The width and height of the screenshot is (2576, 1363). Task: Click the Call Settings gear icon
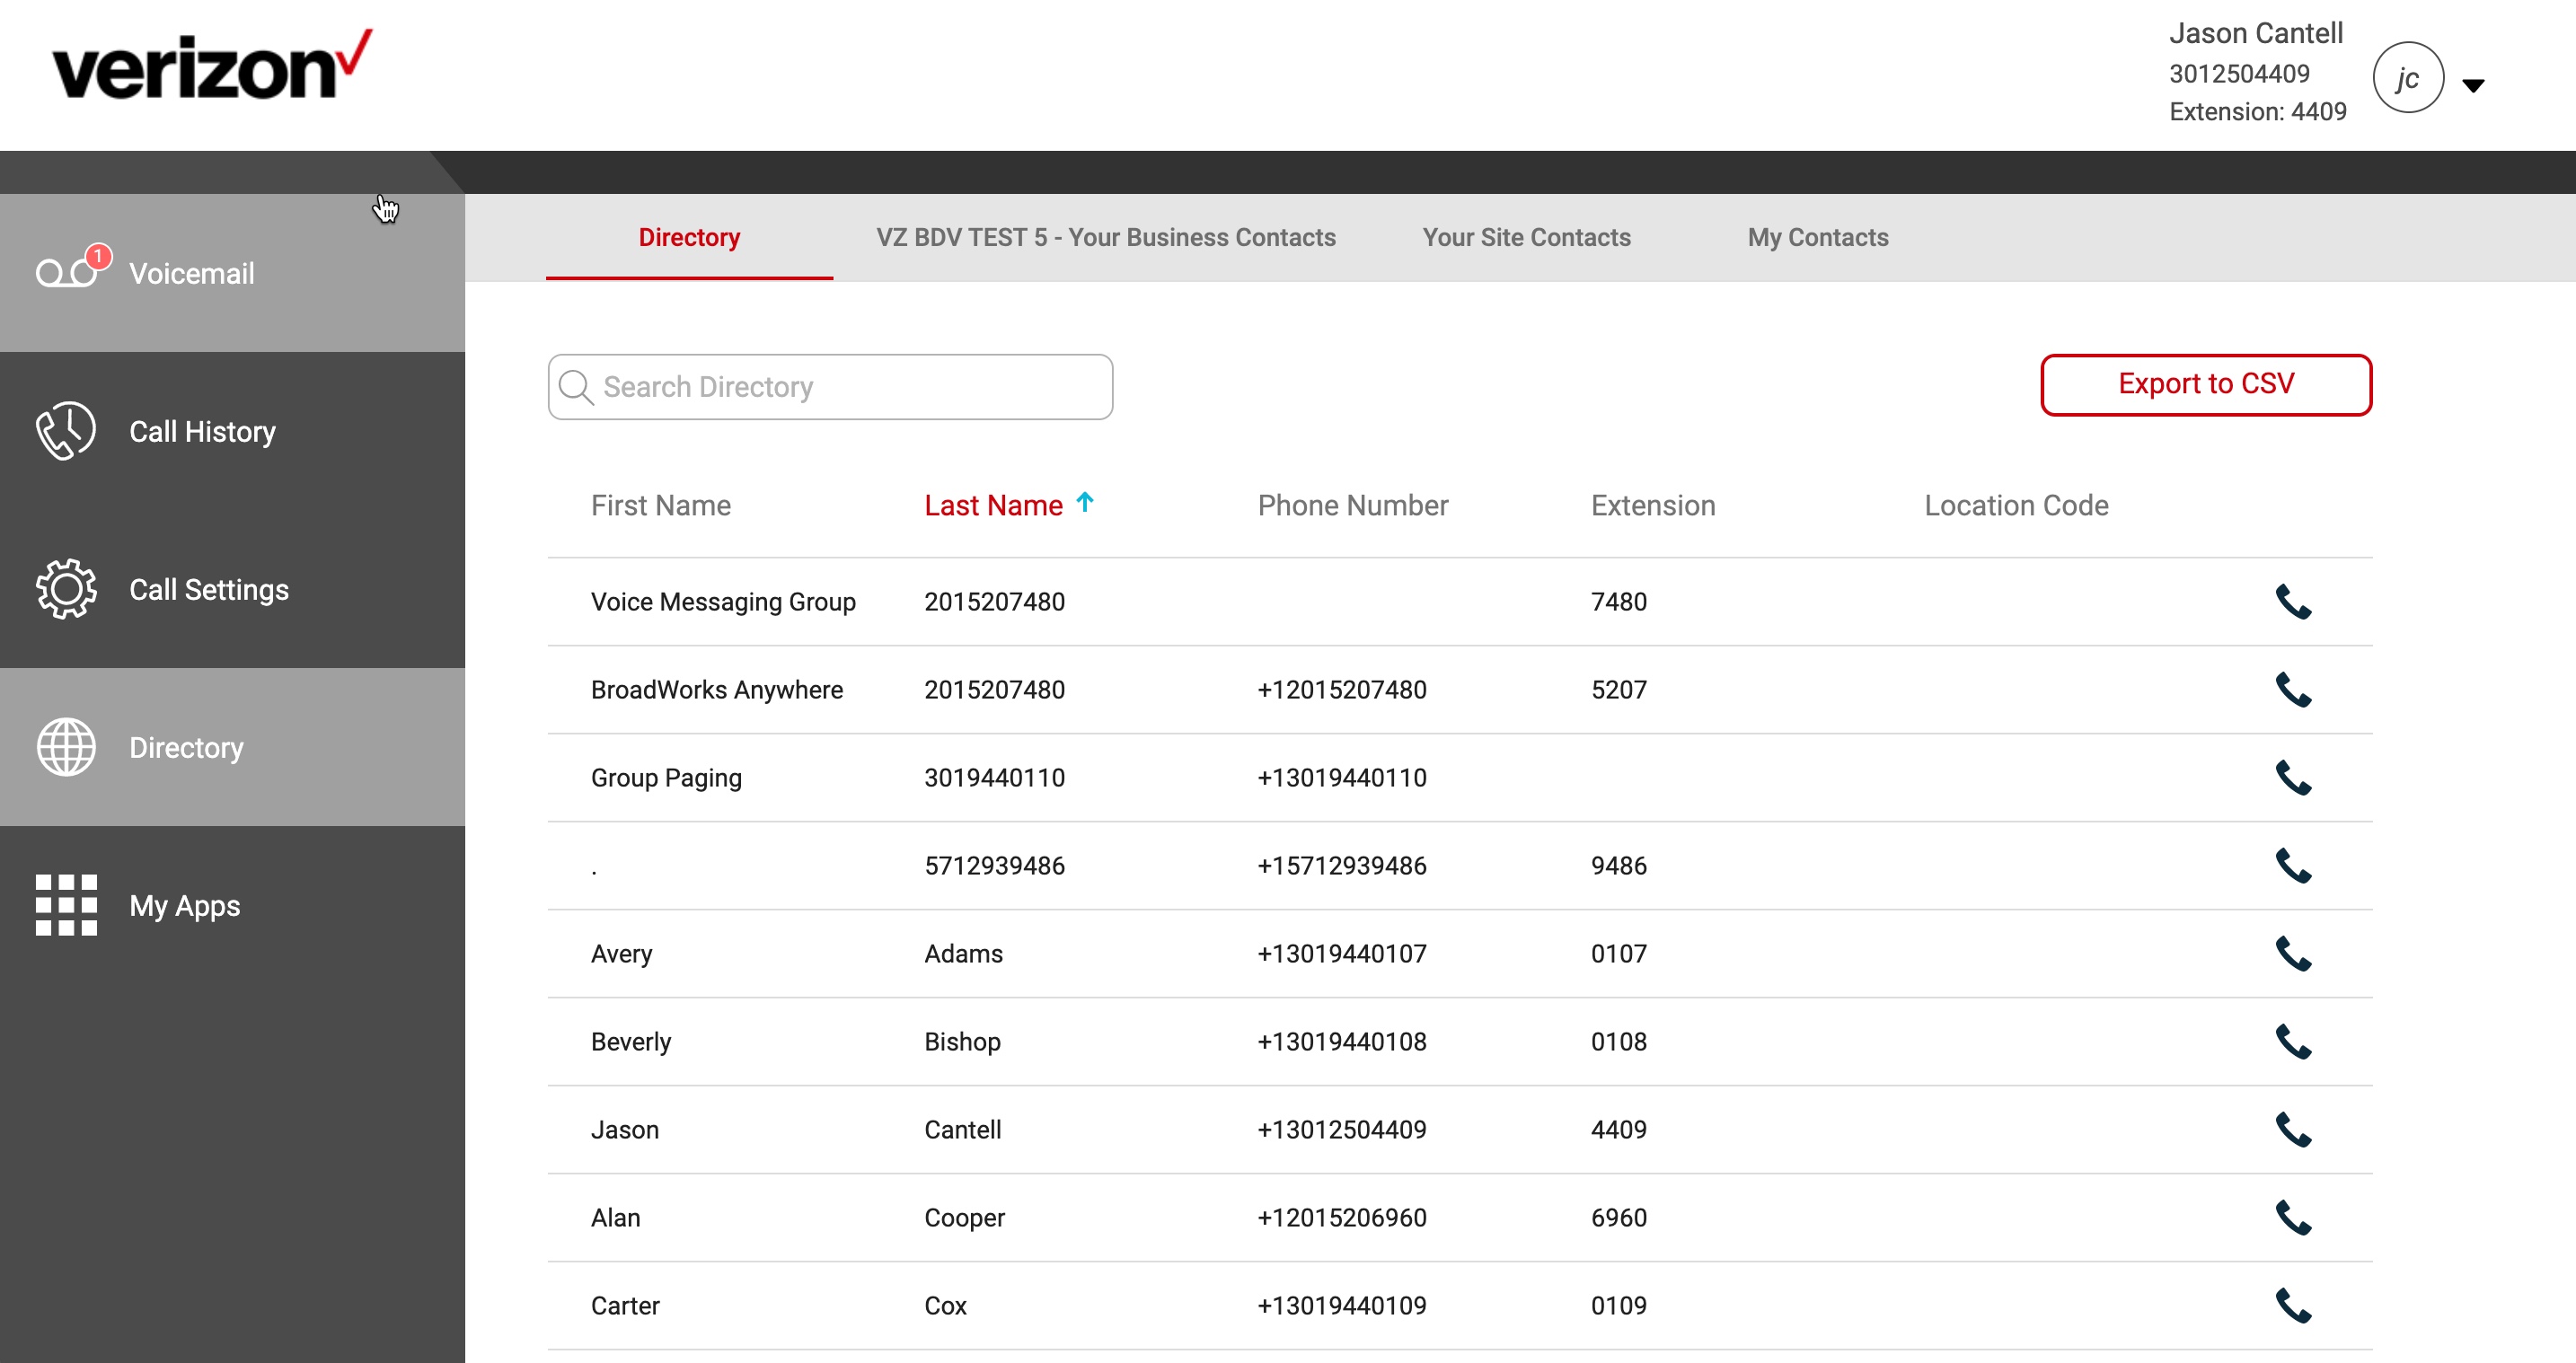pyautogui.click(x=63, y=590)
